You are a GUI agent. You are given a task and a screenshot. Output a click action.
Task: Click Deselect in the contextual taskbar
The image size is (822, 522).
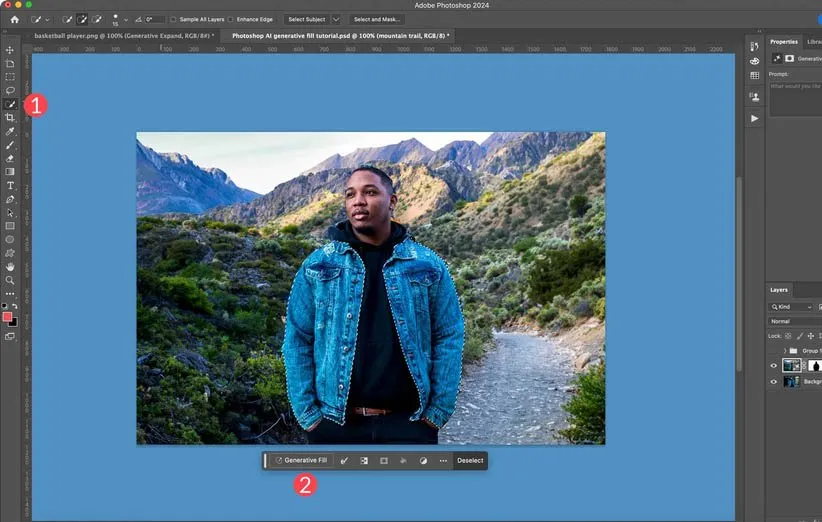(470, 461)
